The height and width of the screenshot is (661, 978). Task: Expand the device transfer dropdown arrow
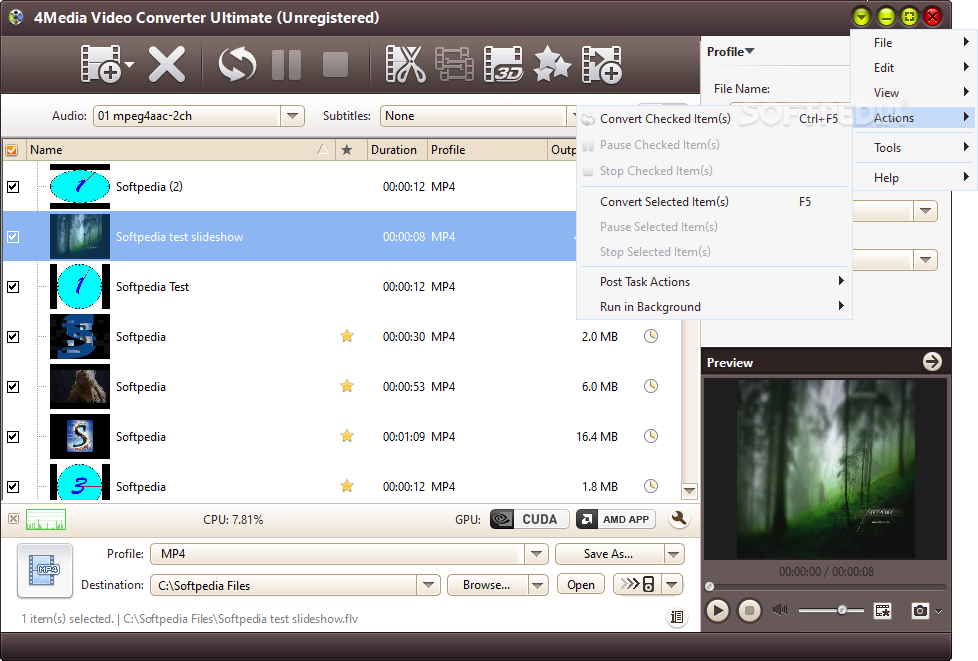pyautogui.click(x=672, y=585)
